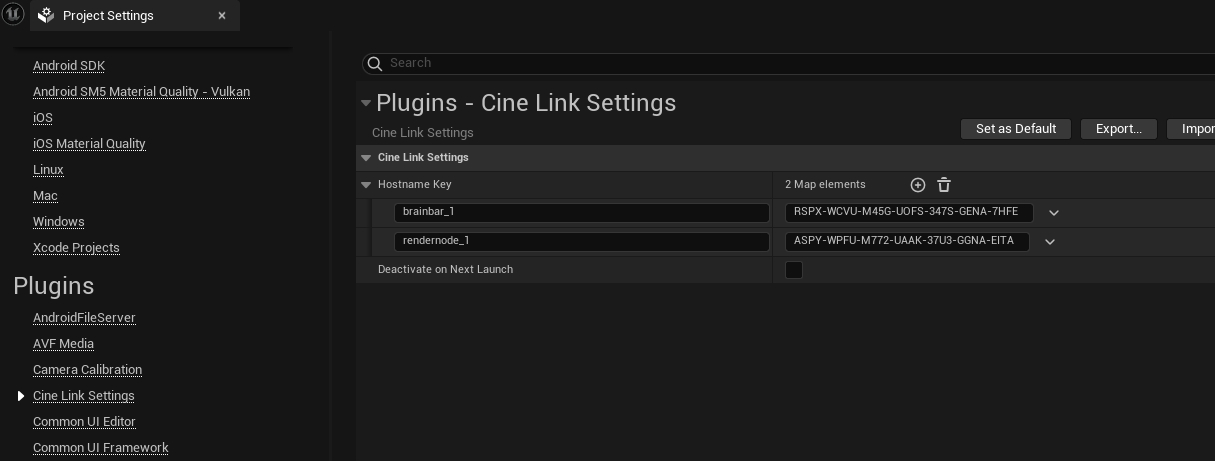Image resolution: width=1215 pixels, height=461 pixels.
Task: Close the Project Settings tab
Action: (x=222, y=16)
